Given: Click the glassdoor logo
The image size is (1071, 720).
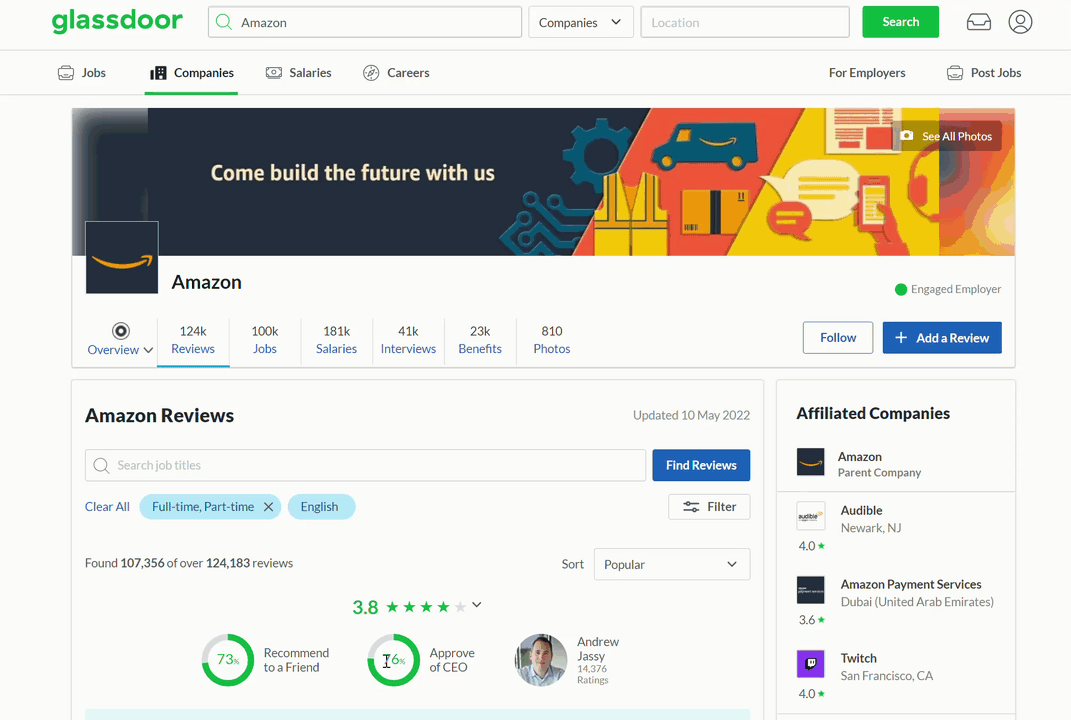Looking at the screenshot, I should point(117,21).
